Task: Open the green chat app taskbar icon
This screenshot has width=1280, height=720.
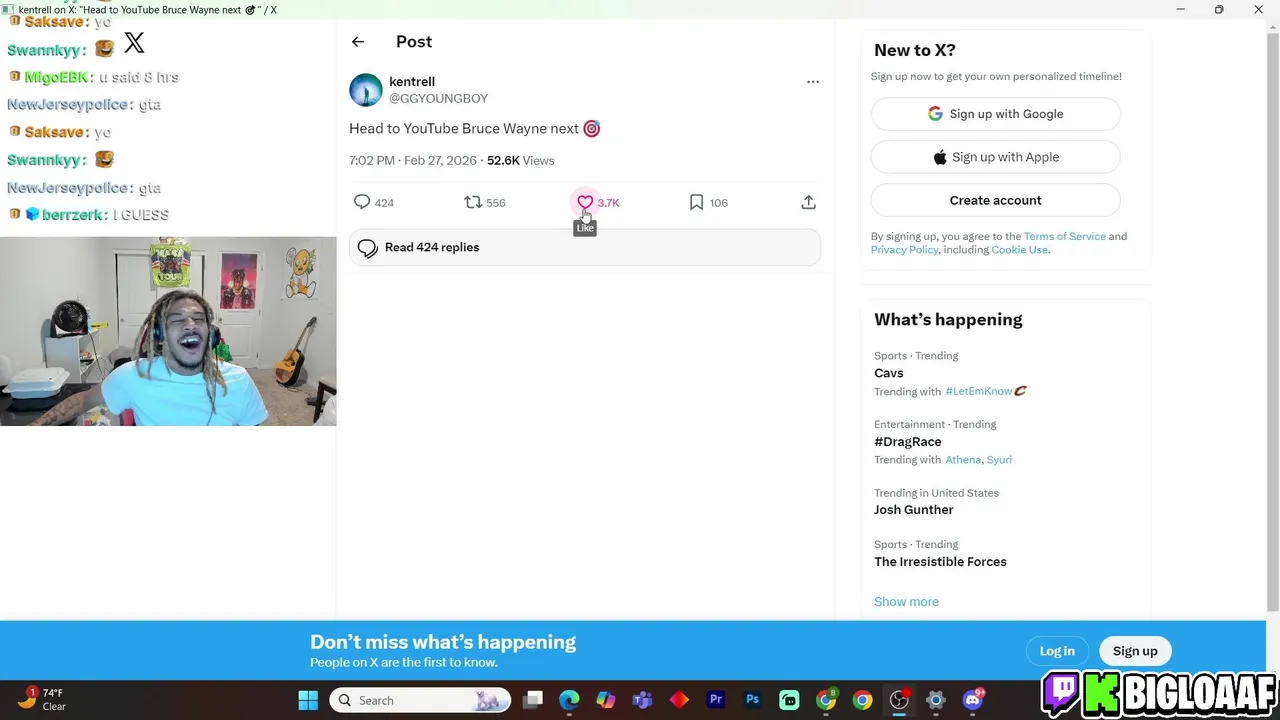Action: 789,700
